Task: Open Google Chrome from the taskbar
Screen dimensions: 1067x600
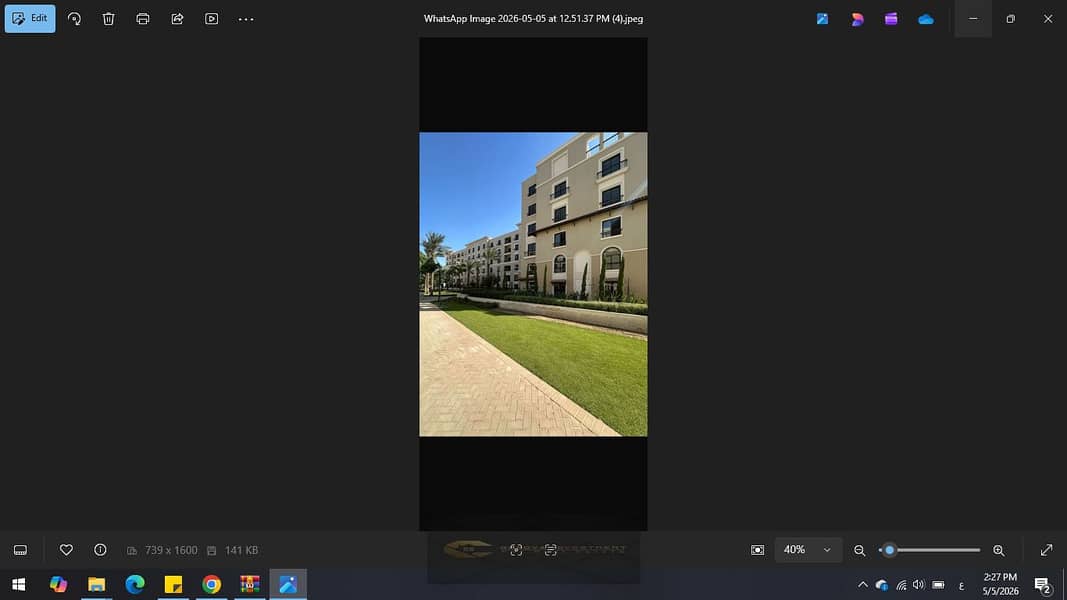Action: point(212,584)
